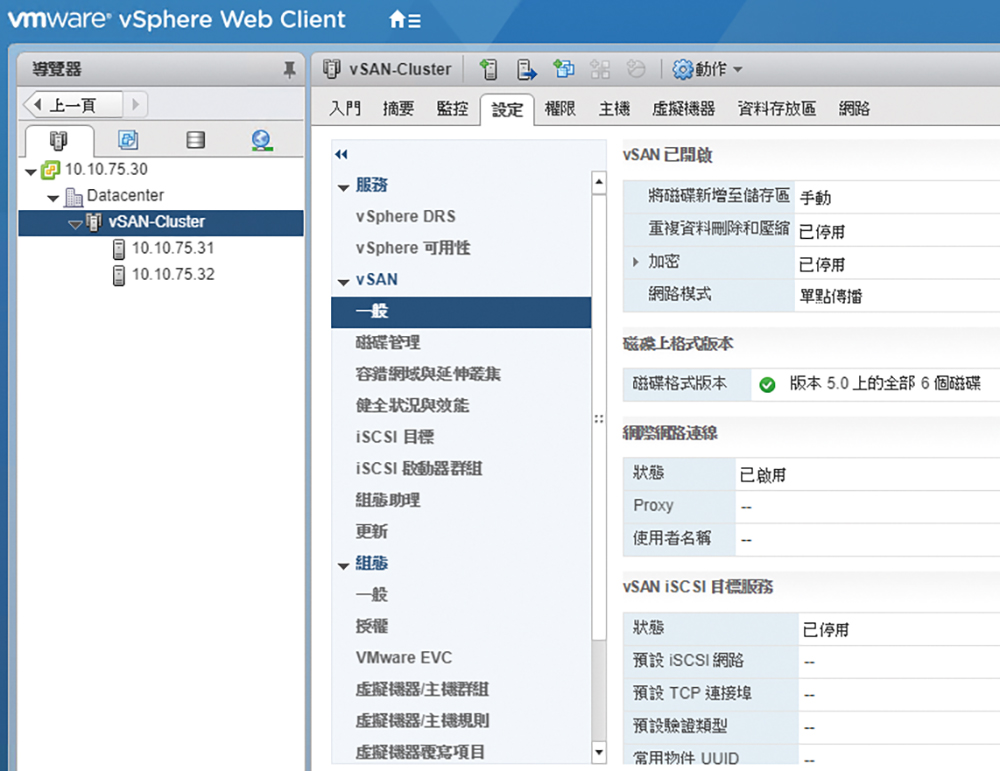Viewport: 1000px width, 771px height.
Task: Click the greyed-out grid toolbar icon
Action: 600,69
